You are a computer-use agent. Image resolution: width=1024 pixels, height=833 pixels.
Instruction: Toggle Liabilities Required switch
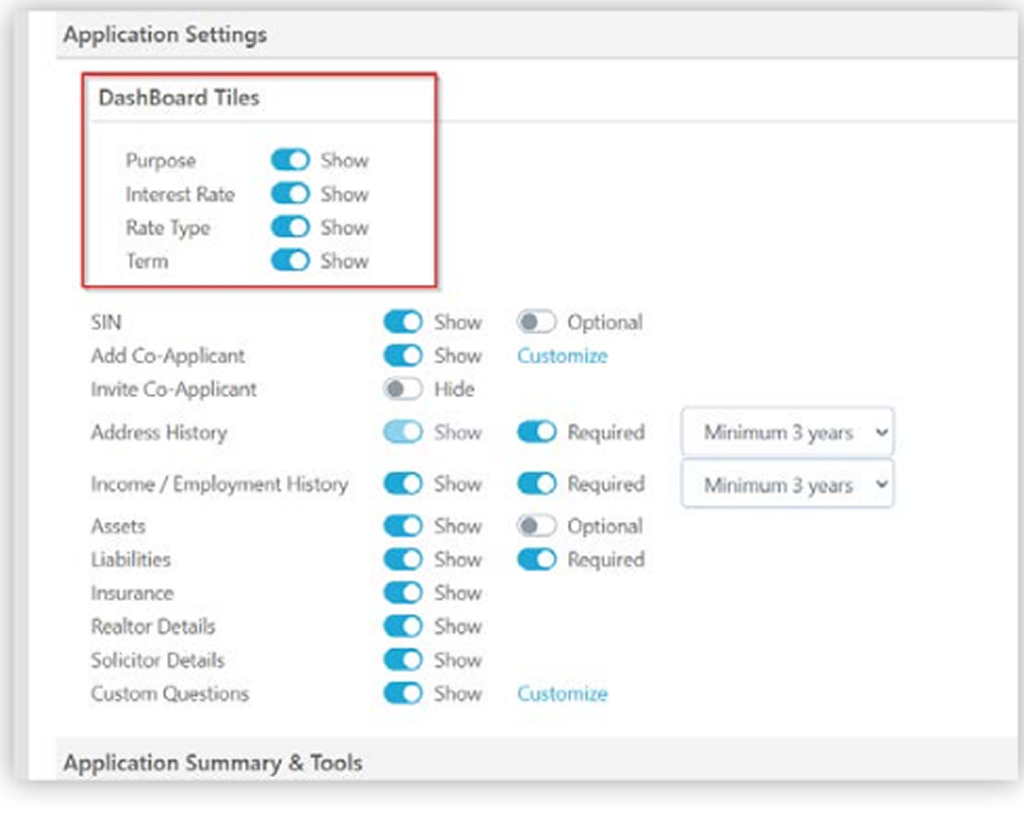click(536, 560)
